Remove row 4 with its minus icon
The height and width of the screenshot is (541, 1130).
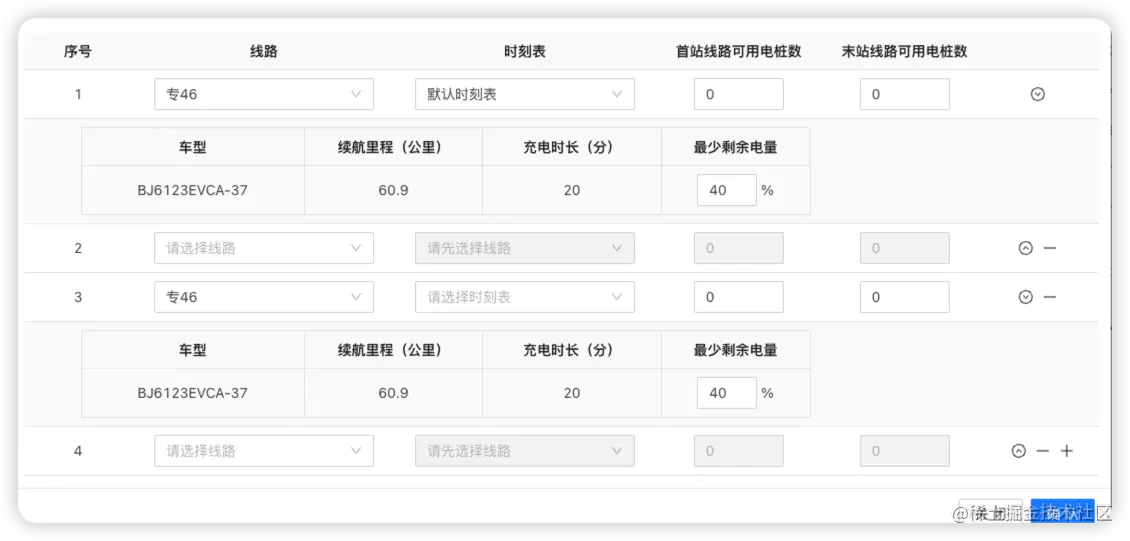point(1043,451)
